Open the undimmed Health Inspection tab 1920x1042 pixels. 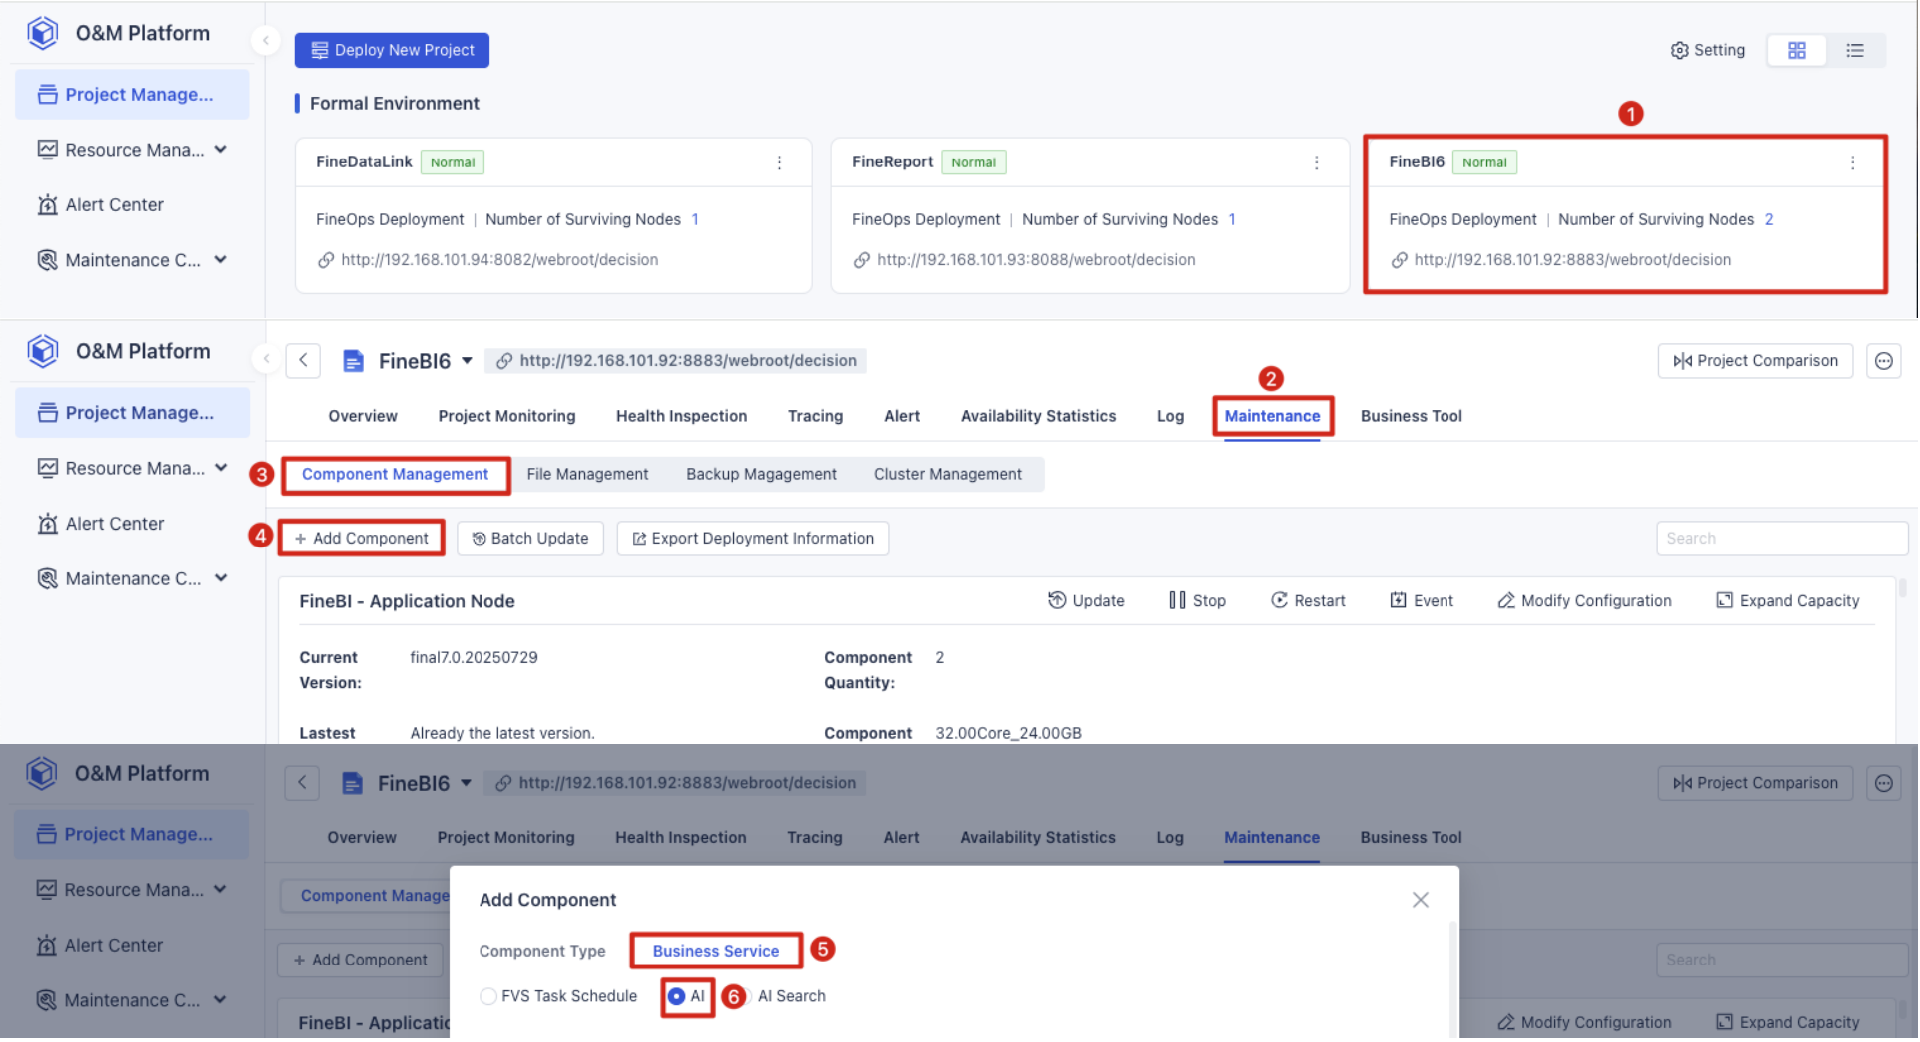point(681,416)
